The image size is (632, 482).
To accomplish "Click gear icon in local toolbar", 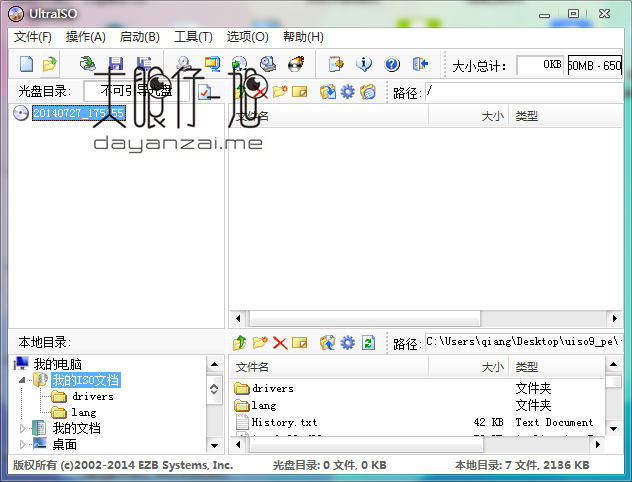I will tap(347, 343).
